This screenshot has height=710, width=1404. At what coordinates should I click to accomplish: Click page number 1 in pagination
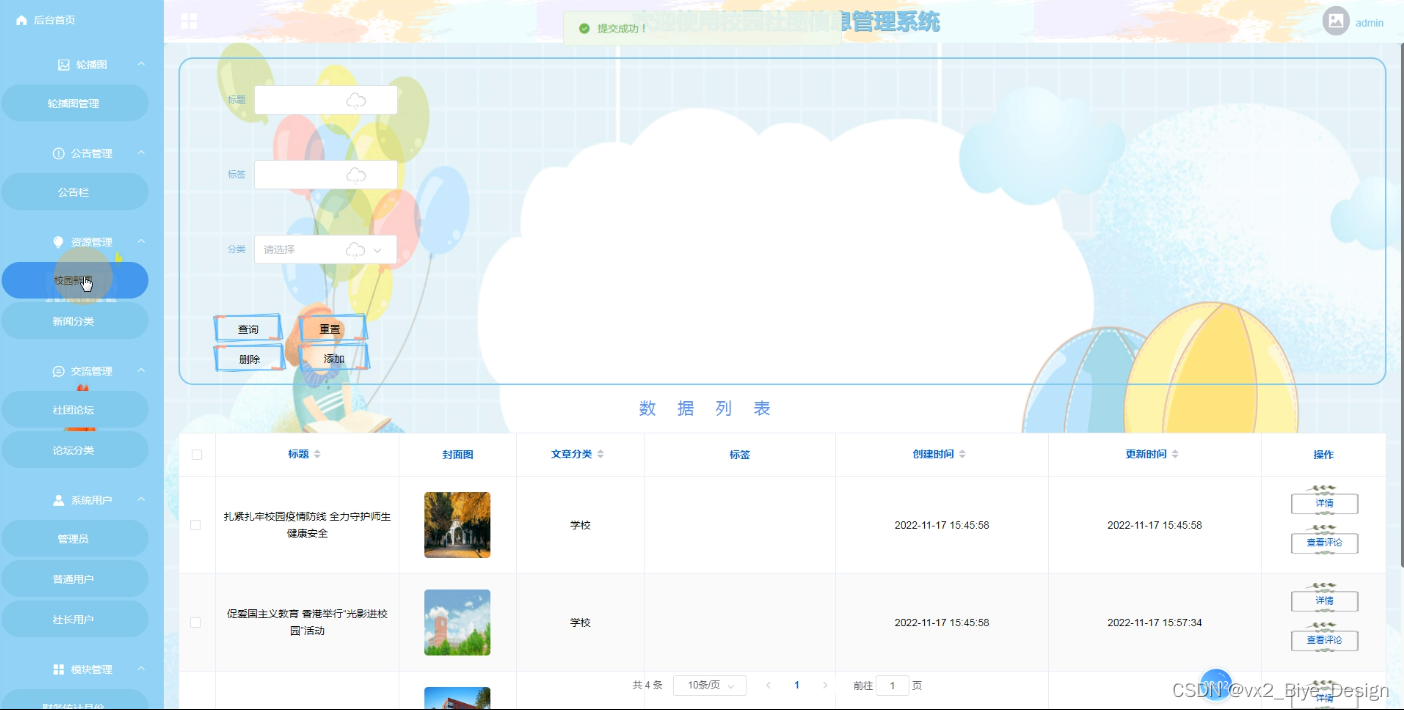797,685
